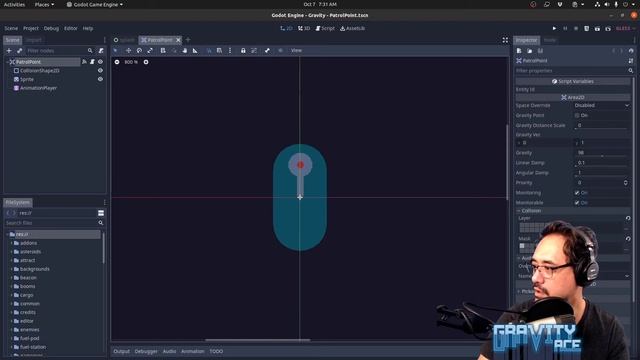Image resolution: width=640 pixels, height=360 pixels.
Task: Open the script attached to PatrolPoint
Action: (x=92, y=62)
